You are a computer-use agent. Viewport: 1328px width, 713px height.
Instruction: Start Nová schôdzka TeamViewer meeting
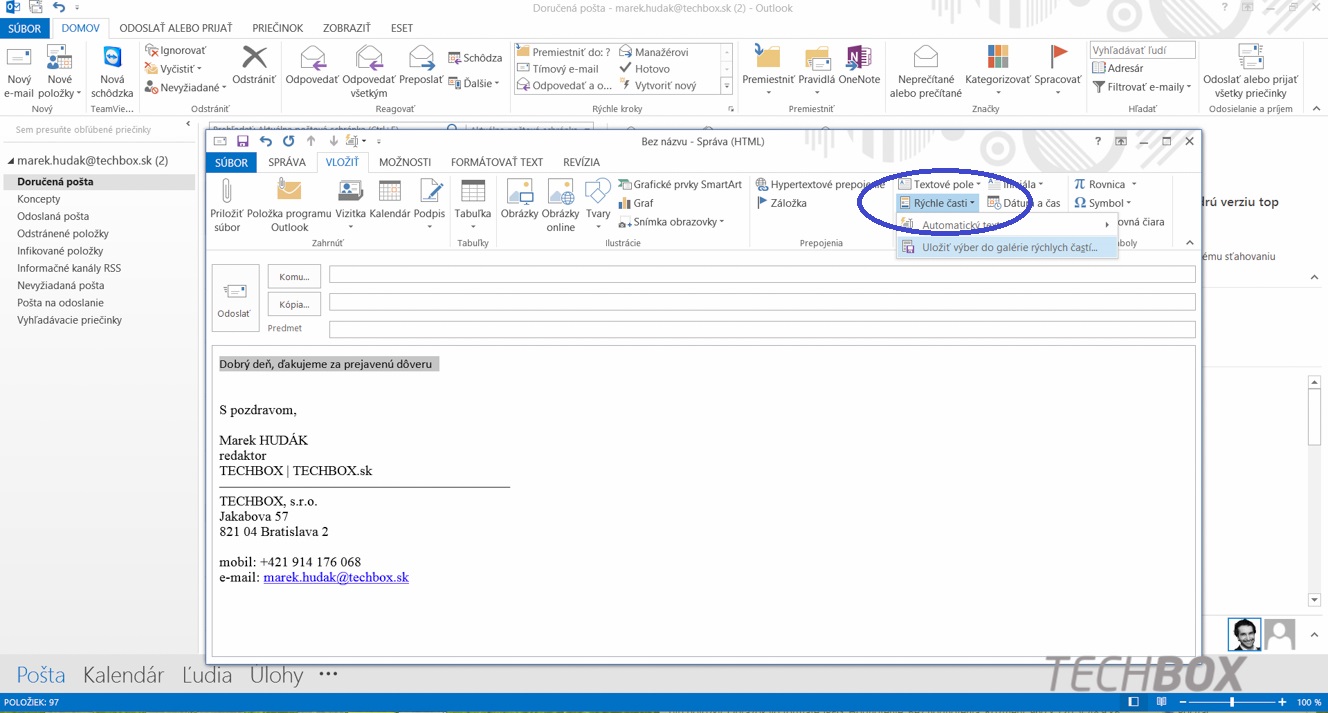click(x=112, y=72)
